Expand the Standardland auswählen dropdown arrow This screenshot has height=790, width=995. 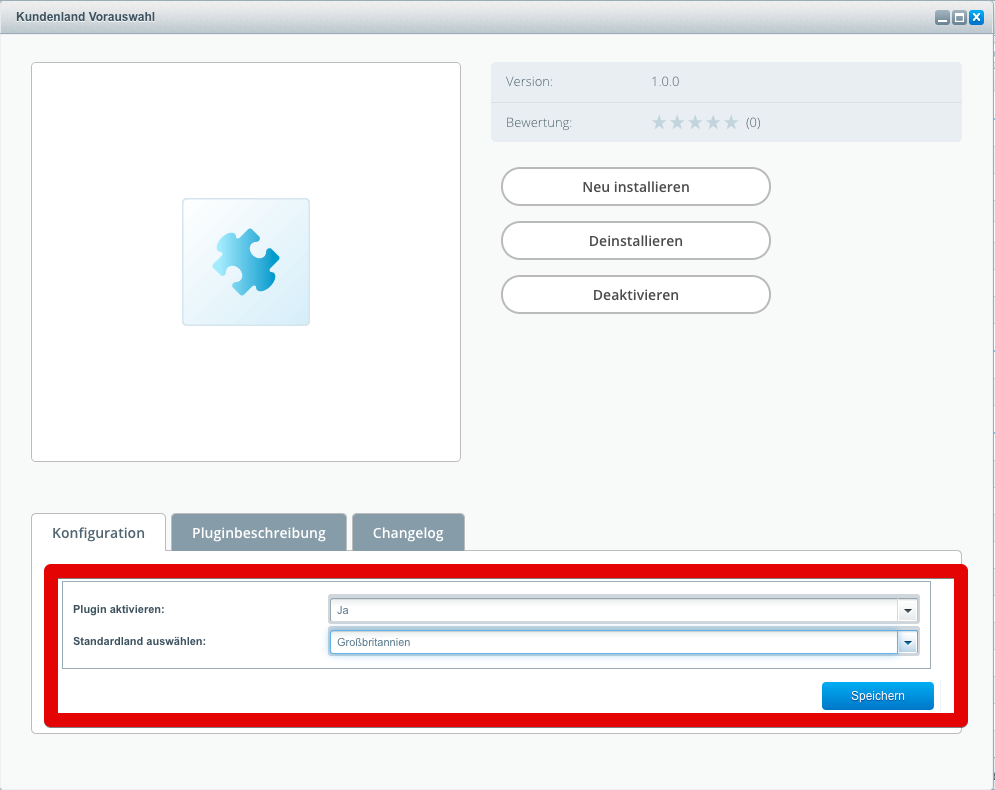908,642
